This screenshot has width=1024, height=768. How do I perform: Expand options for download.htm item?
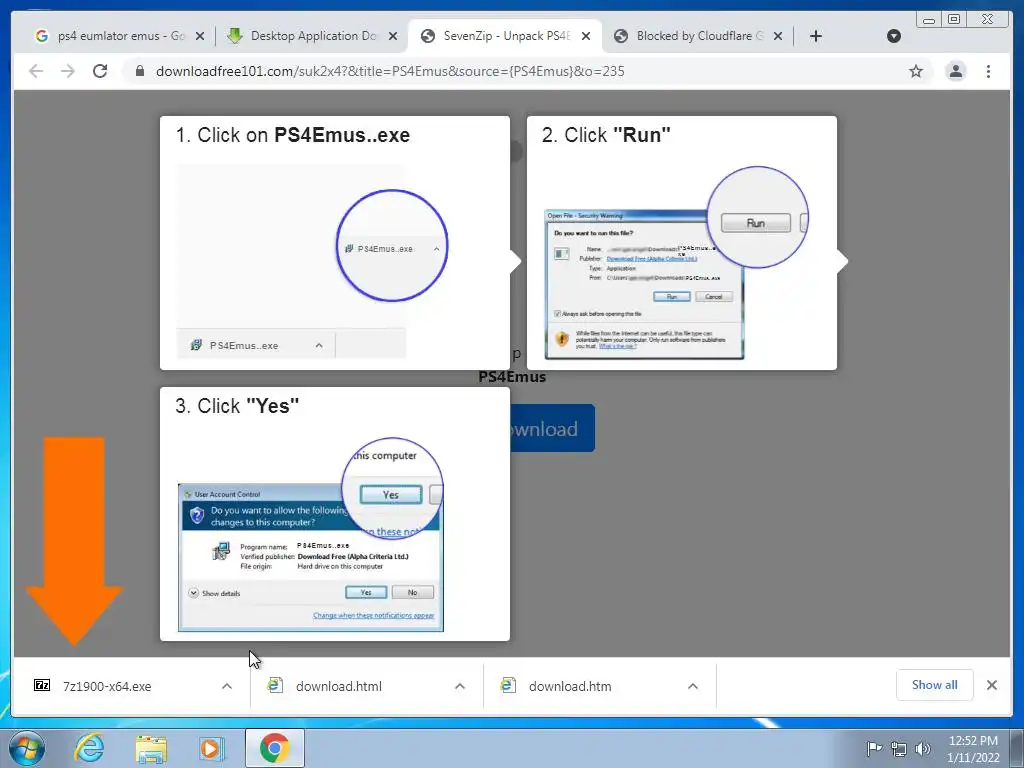693,686
